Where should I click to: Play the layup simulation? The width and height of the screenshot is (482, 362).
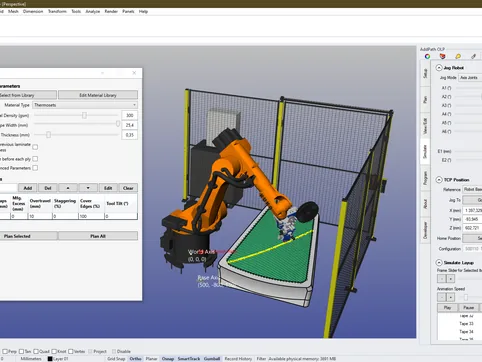(447, 307)
